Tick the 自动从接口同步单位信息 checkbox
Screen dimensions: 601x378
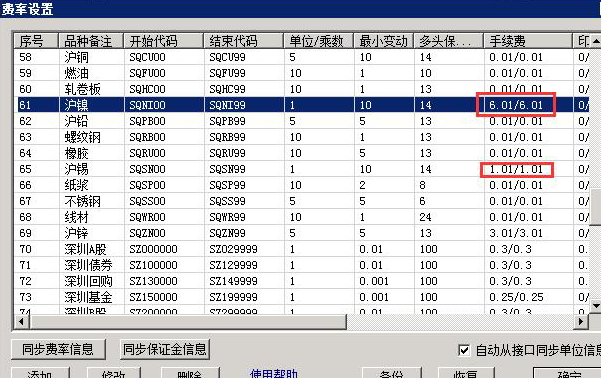464,350
